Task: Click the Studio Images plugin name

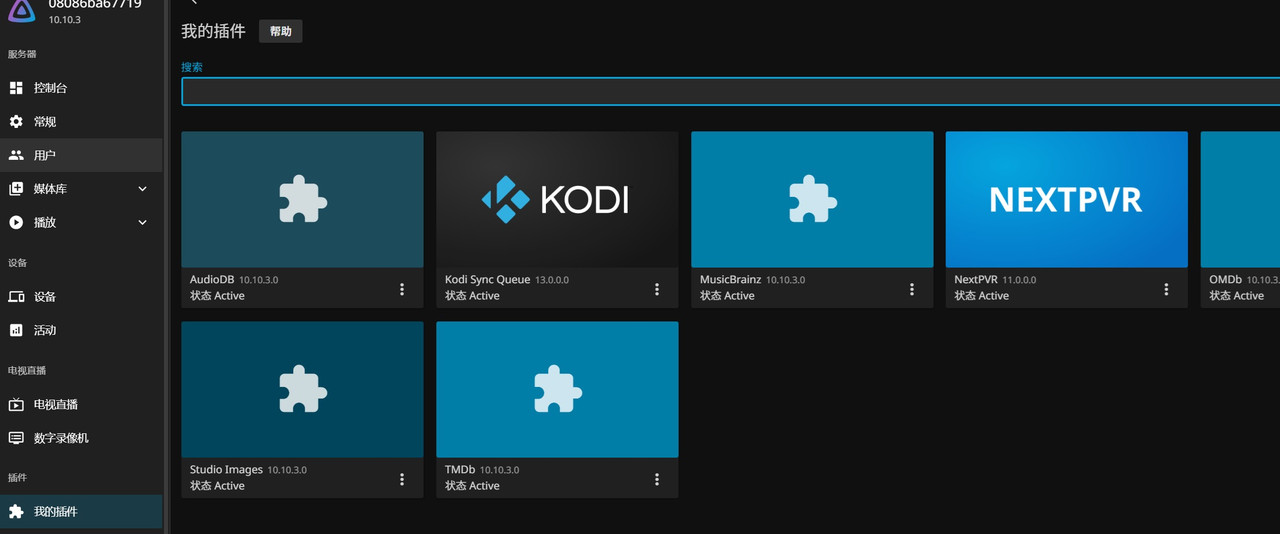Action: click(x=226, y=470)
